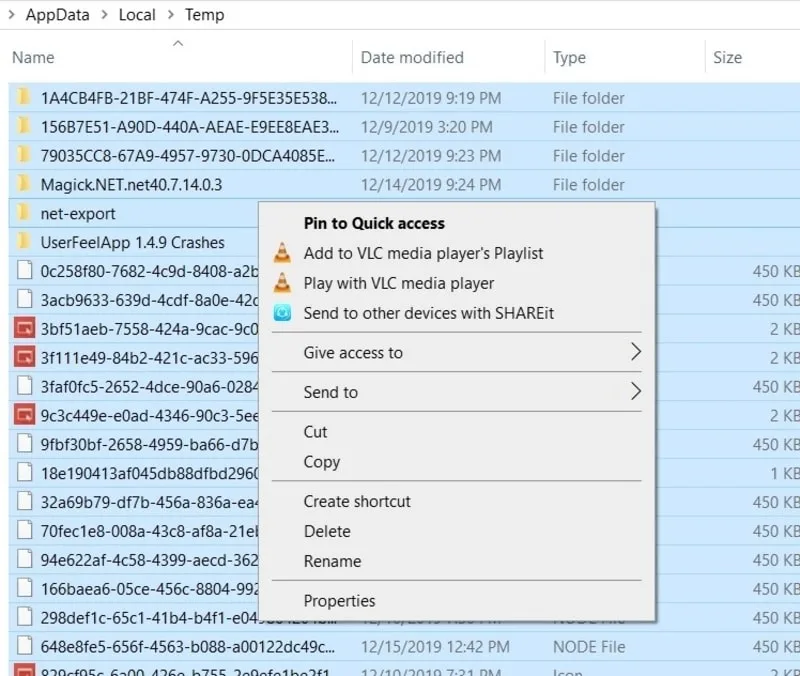The image size is (800, 676).
Task: Select folder name 79035CC8-67A9-4957-9730-0DCA4085E...
Action: (x=188, y=156)
